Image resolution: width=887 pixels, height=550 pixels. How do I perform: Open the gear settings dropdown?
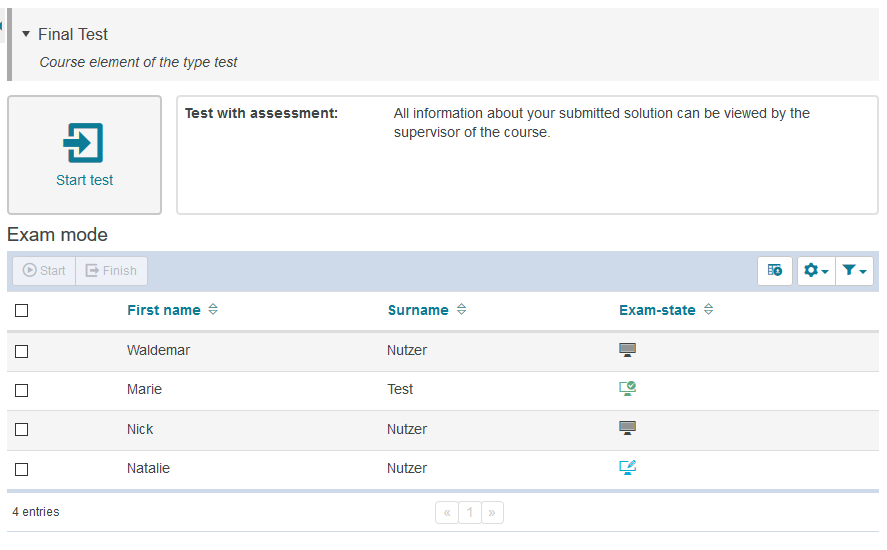(x=816, y=270)
